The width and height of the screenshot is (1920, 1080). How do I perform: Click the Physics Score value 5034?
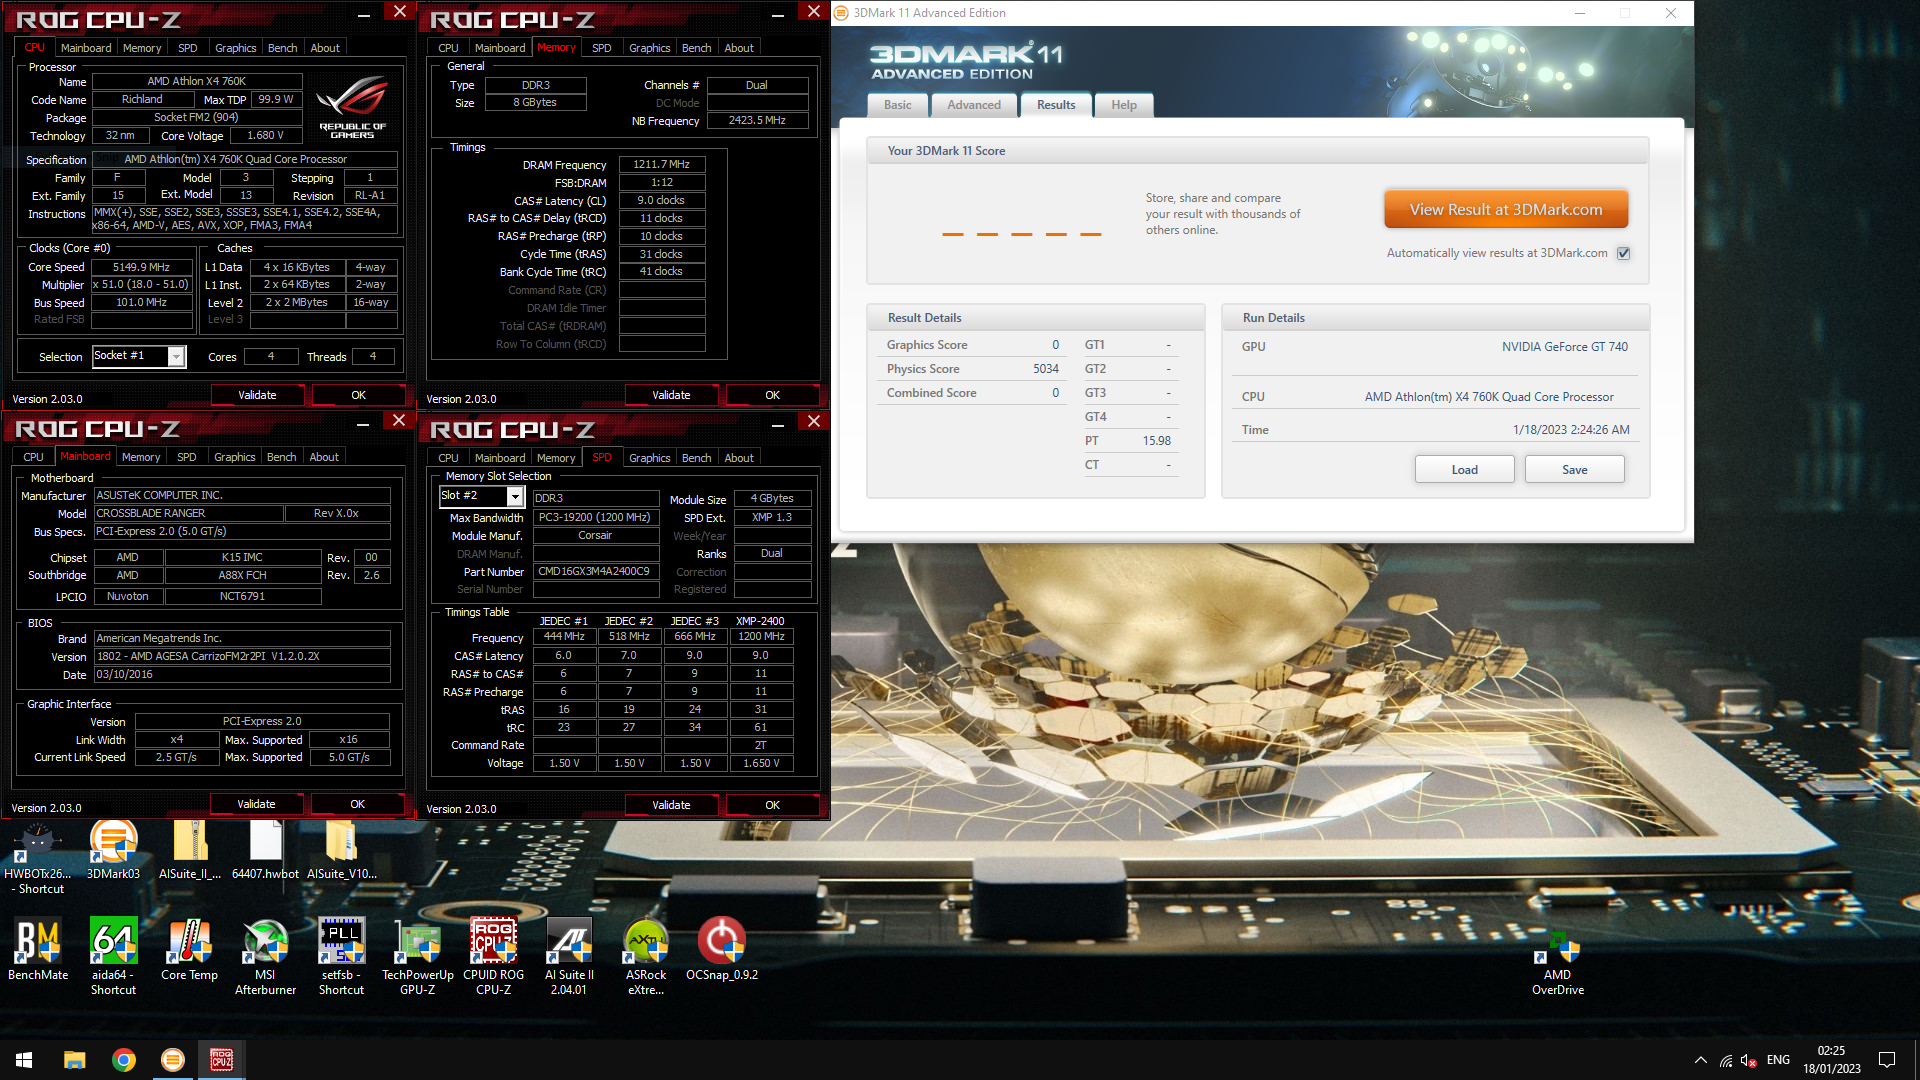[1045, 369]
